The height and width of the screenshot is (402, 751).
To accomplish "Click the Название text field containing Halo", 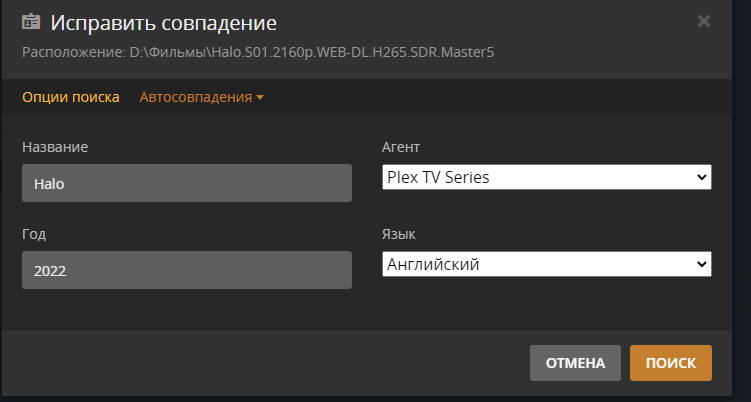I will tap(186, 184).
